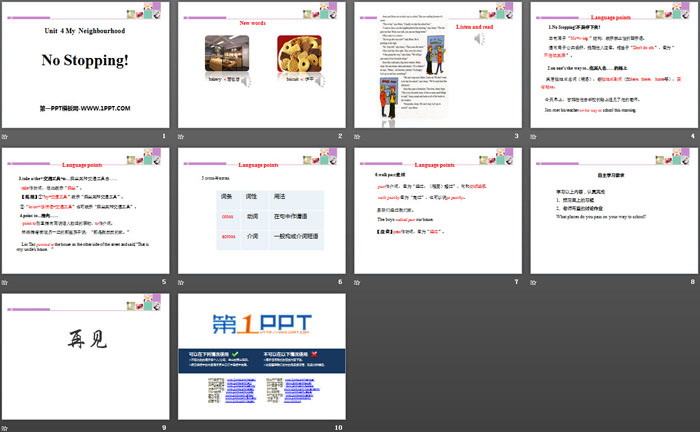Click slide number 2 label
Screen dimensions: 700x432
point(340,136)
